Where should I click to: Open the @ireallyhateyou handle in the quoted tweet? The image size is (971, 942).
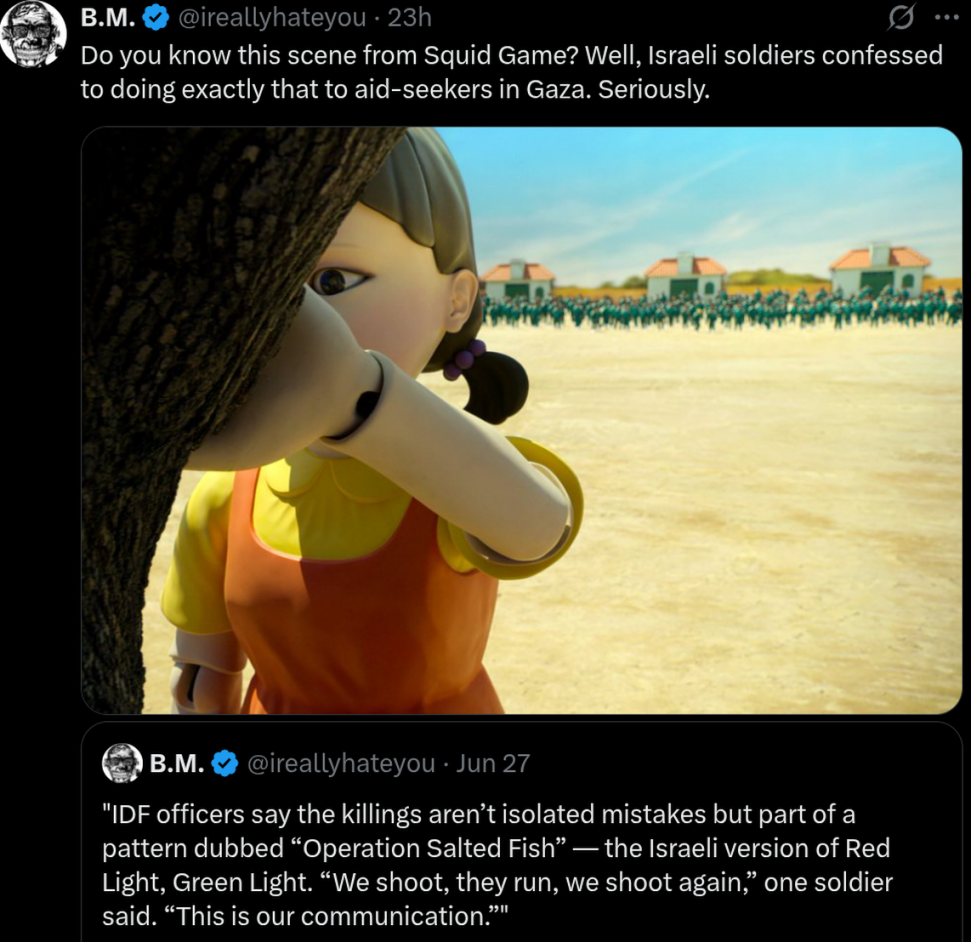click(341, 764)
